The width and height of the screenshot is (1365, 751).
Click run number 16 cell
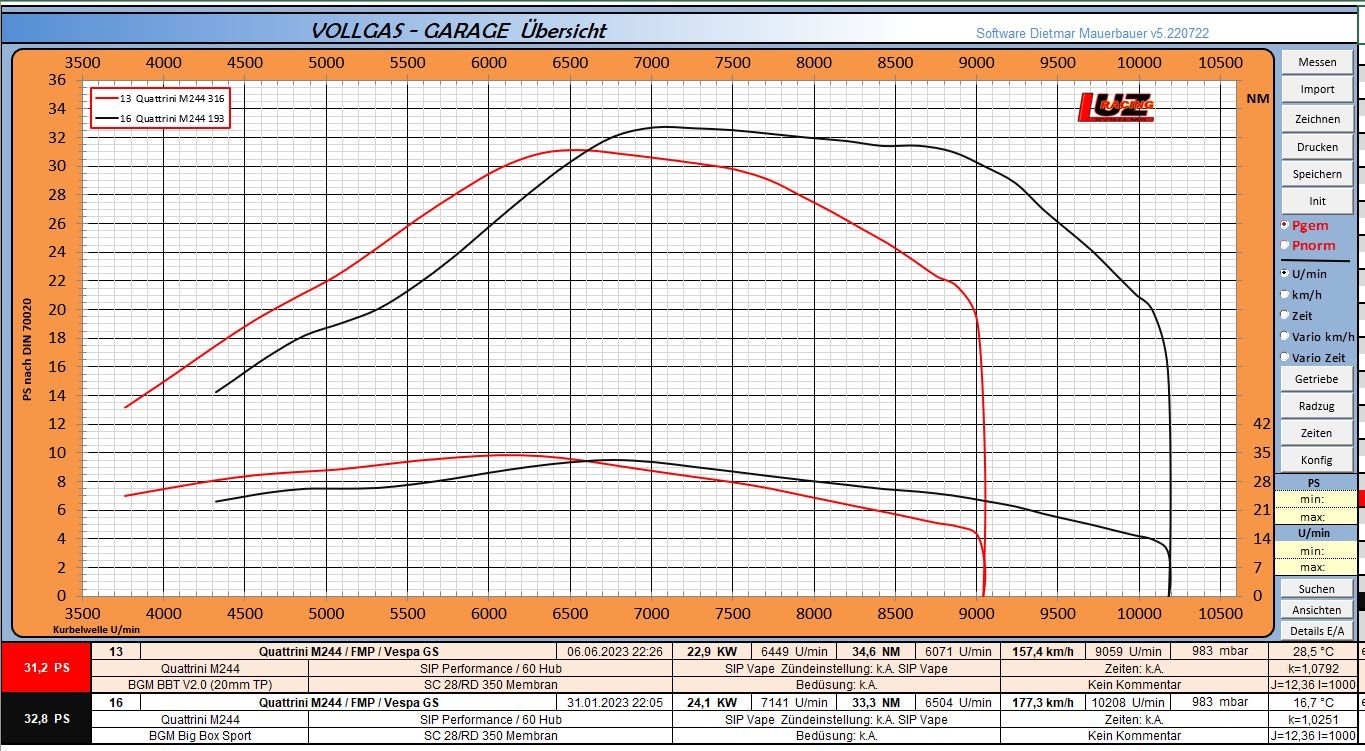(116, 703)
